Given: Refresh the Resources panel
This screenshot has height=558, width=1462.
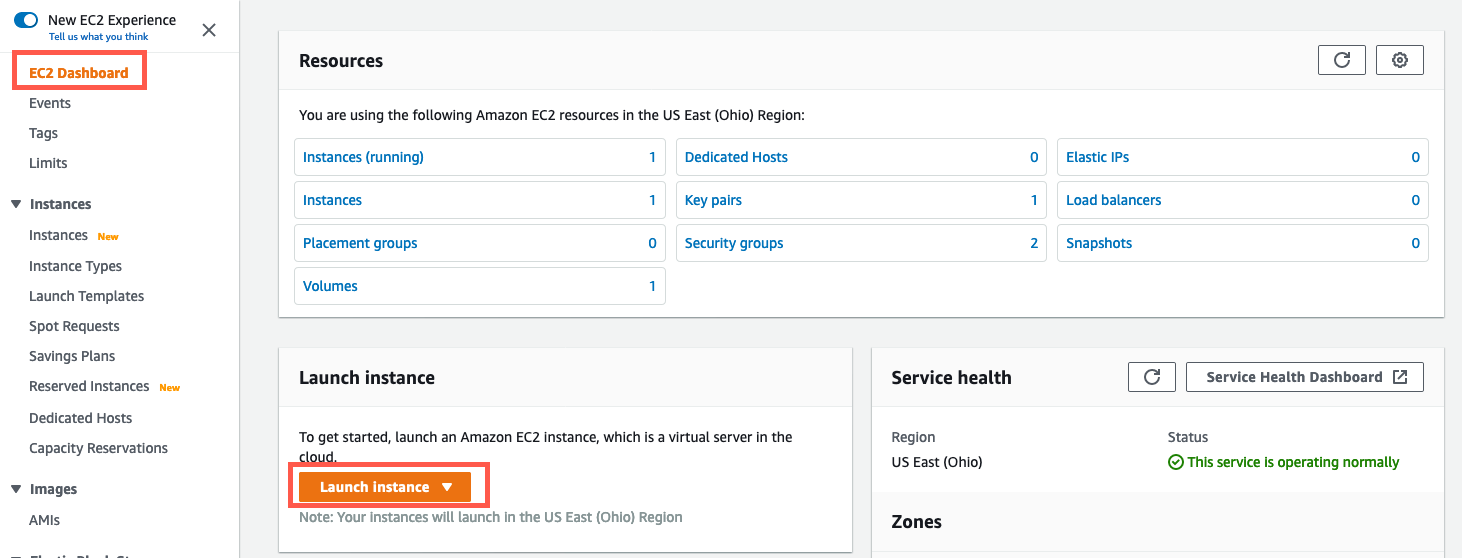Looking at the screenshot, I should [x=1342, y=60].
